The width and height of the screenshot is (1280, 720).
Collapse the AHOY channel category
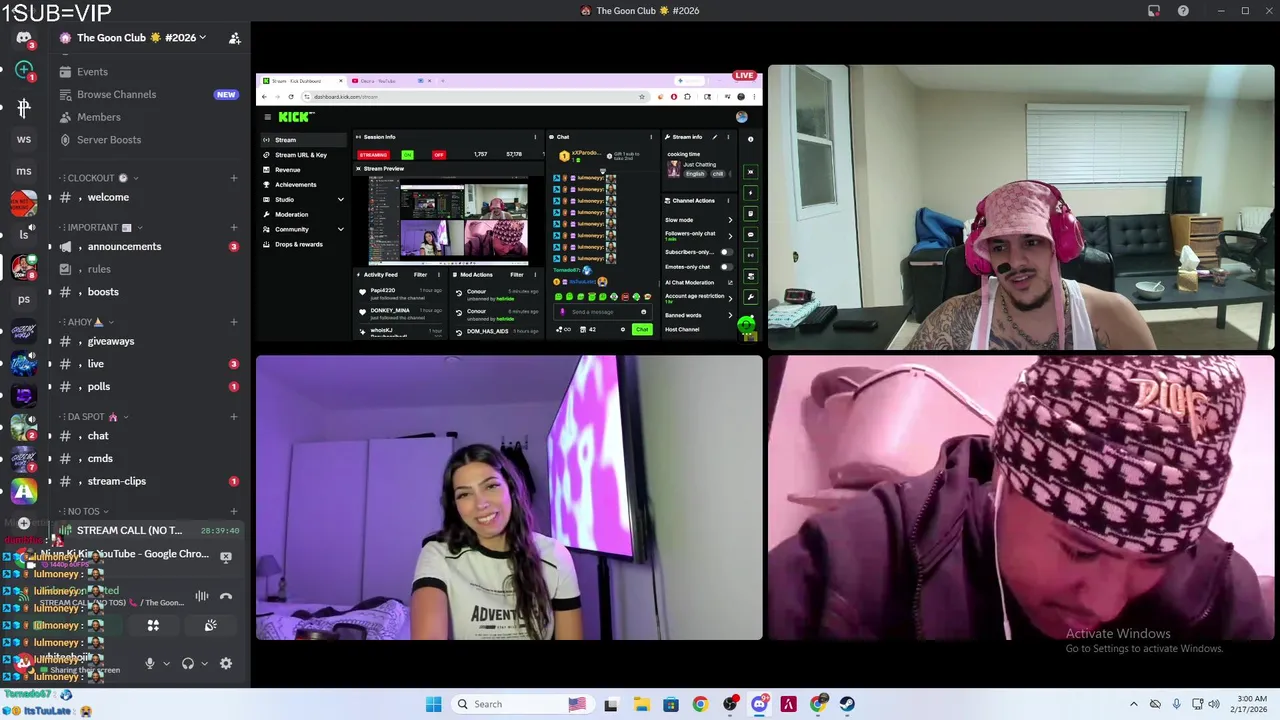[x=89, y=322]
